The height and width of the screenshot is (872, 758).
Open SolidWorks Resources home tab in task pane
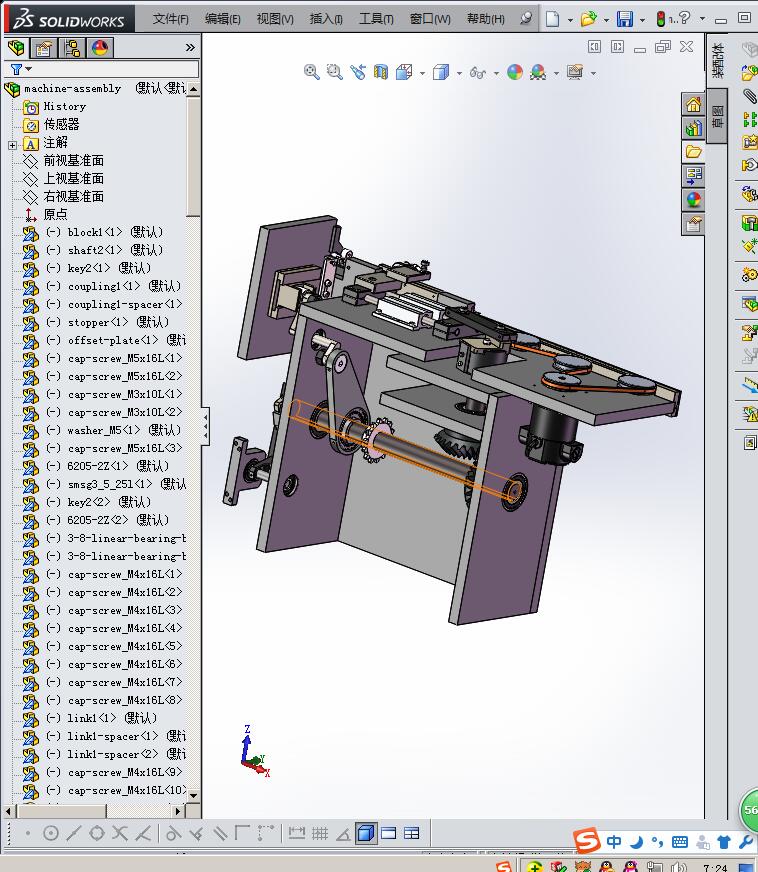pos(693,105)
